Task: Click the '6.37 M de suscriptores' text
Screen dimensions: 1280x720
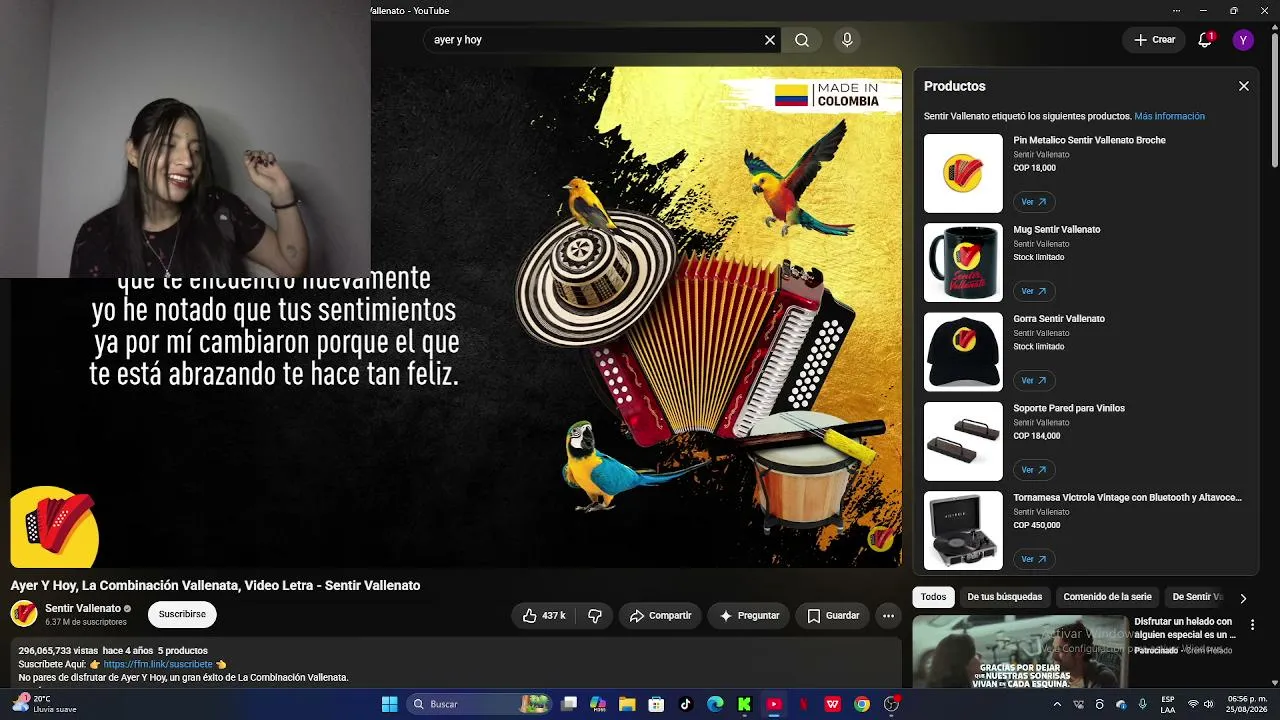Action: coord(86,622)
